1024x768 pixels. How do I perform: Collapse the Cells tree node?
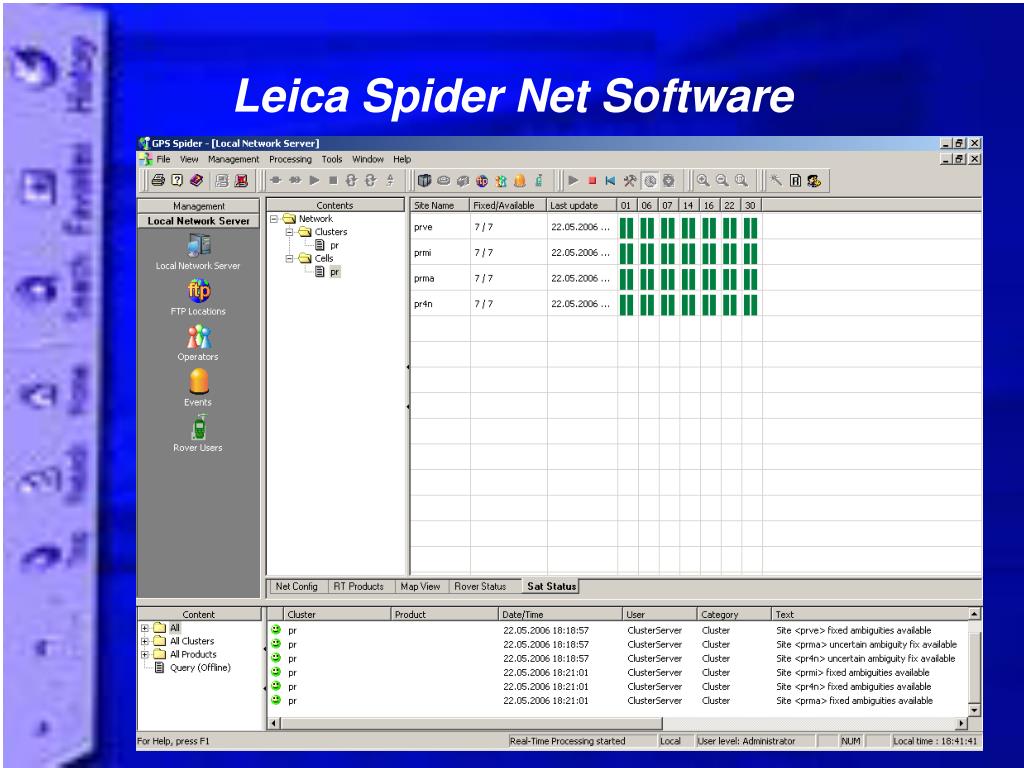(x=289, y=259)
